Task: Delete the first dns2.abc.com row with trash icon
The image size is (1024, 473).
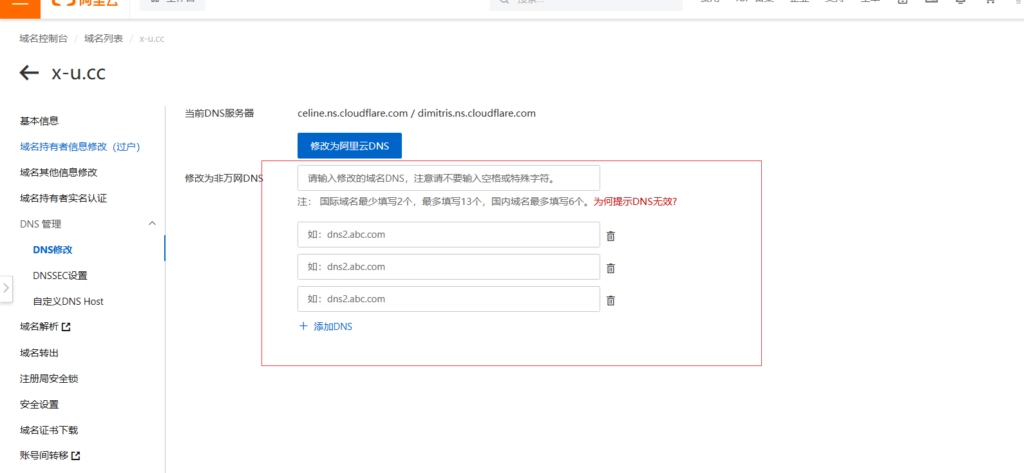Action: pyautogui.click(x=611, y=236)
